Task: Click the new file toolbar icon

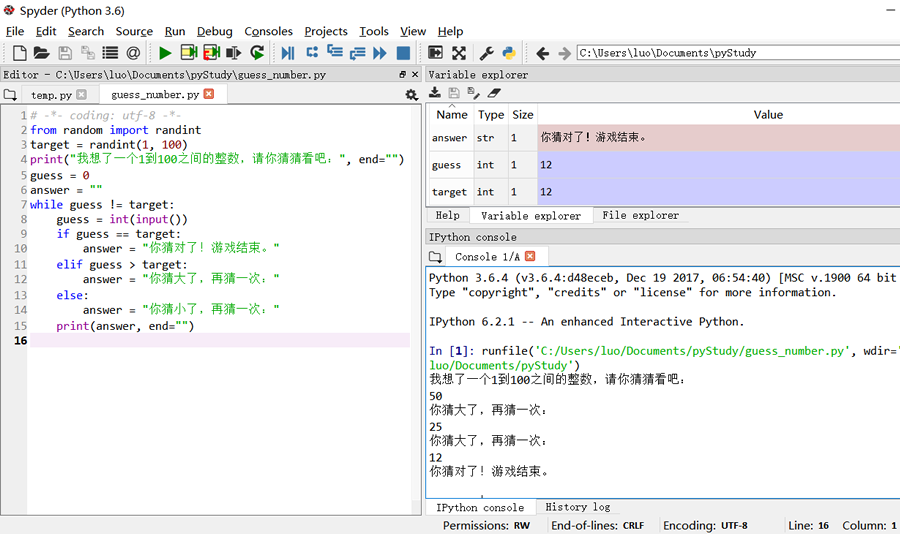Action: (x=20, y=53)
